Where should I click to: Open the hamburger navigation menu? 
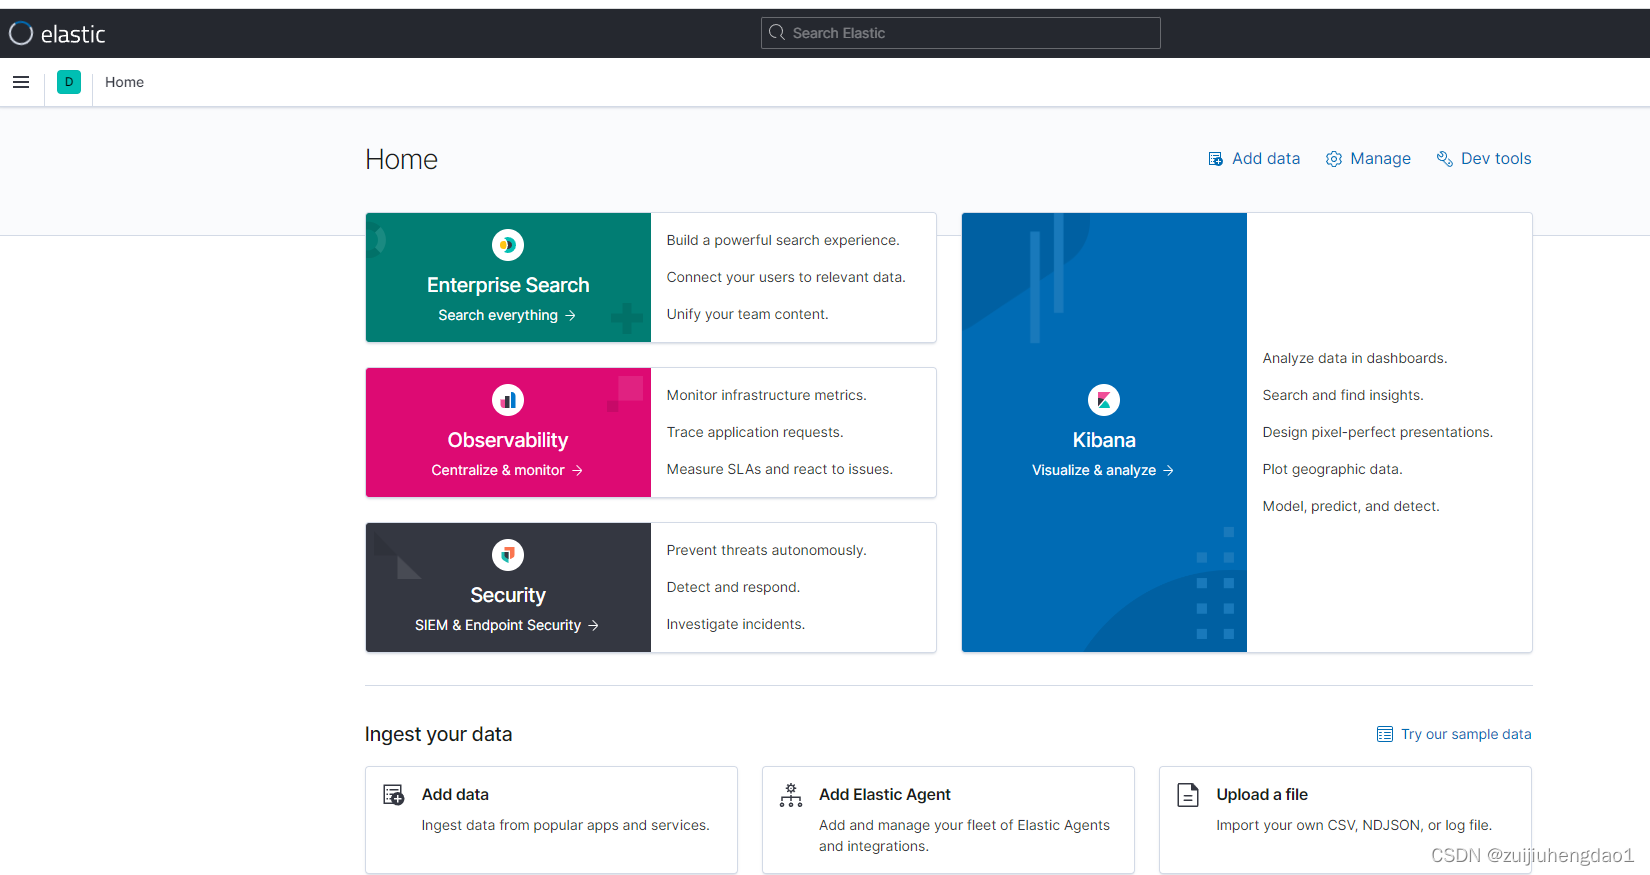point(21,82)
